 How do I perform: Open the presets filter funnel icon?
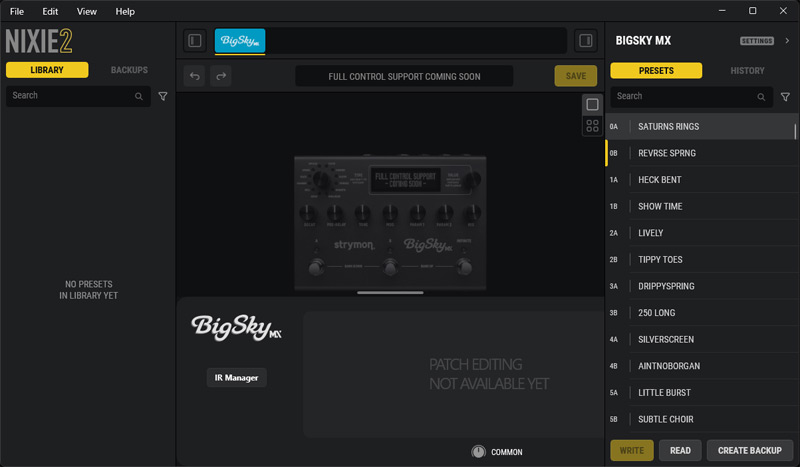[785, 97]
